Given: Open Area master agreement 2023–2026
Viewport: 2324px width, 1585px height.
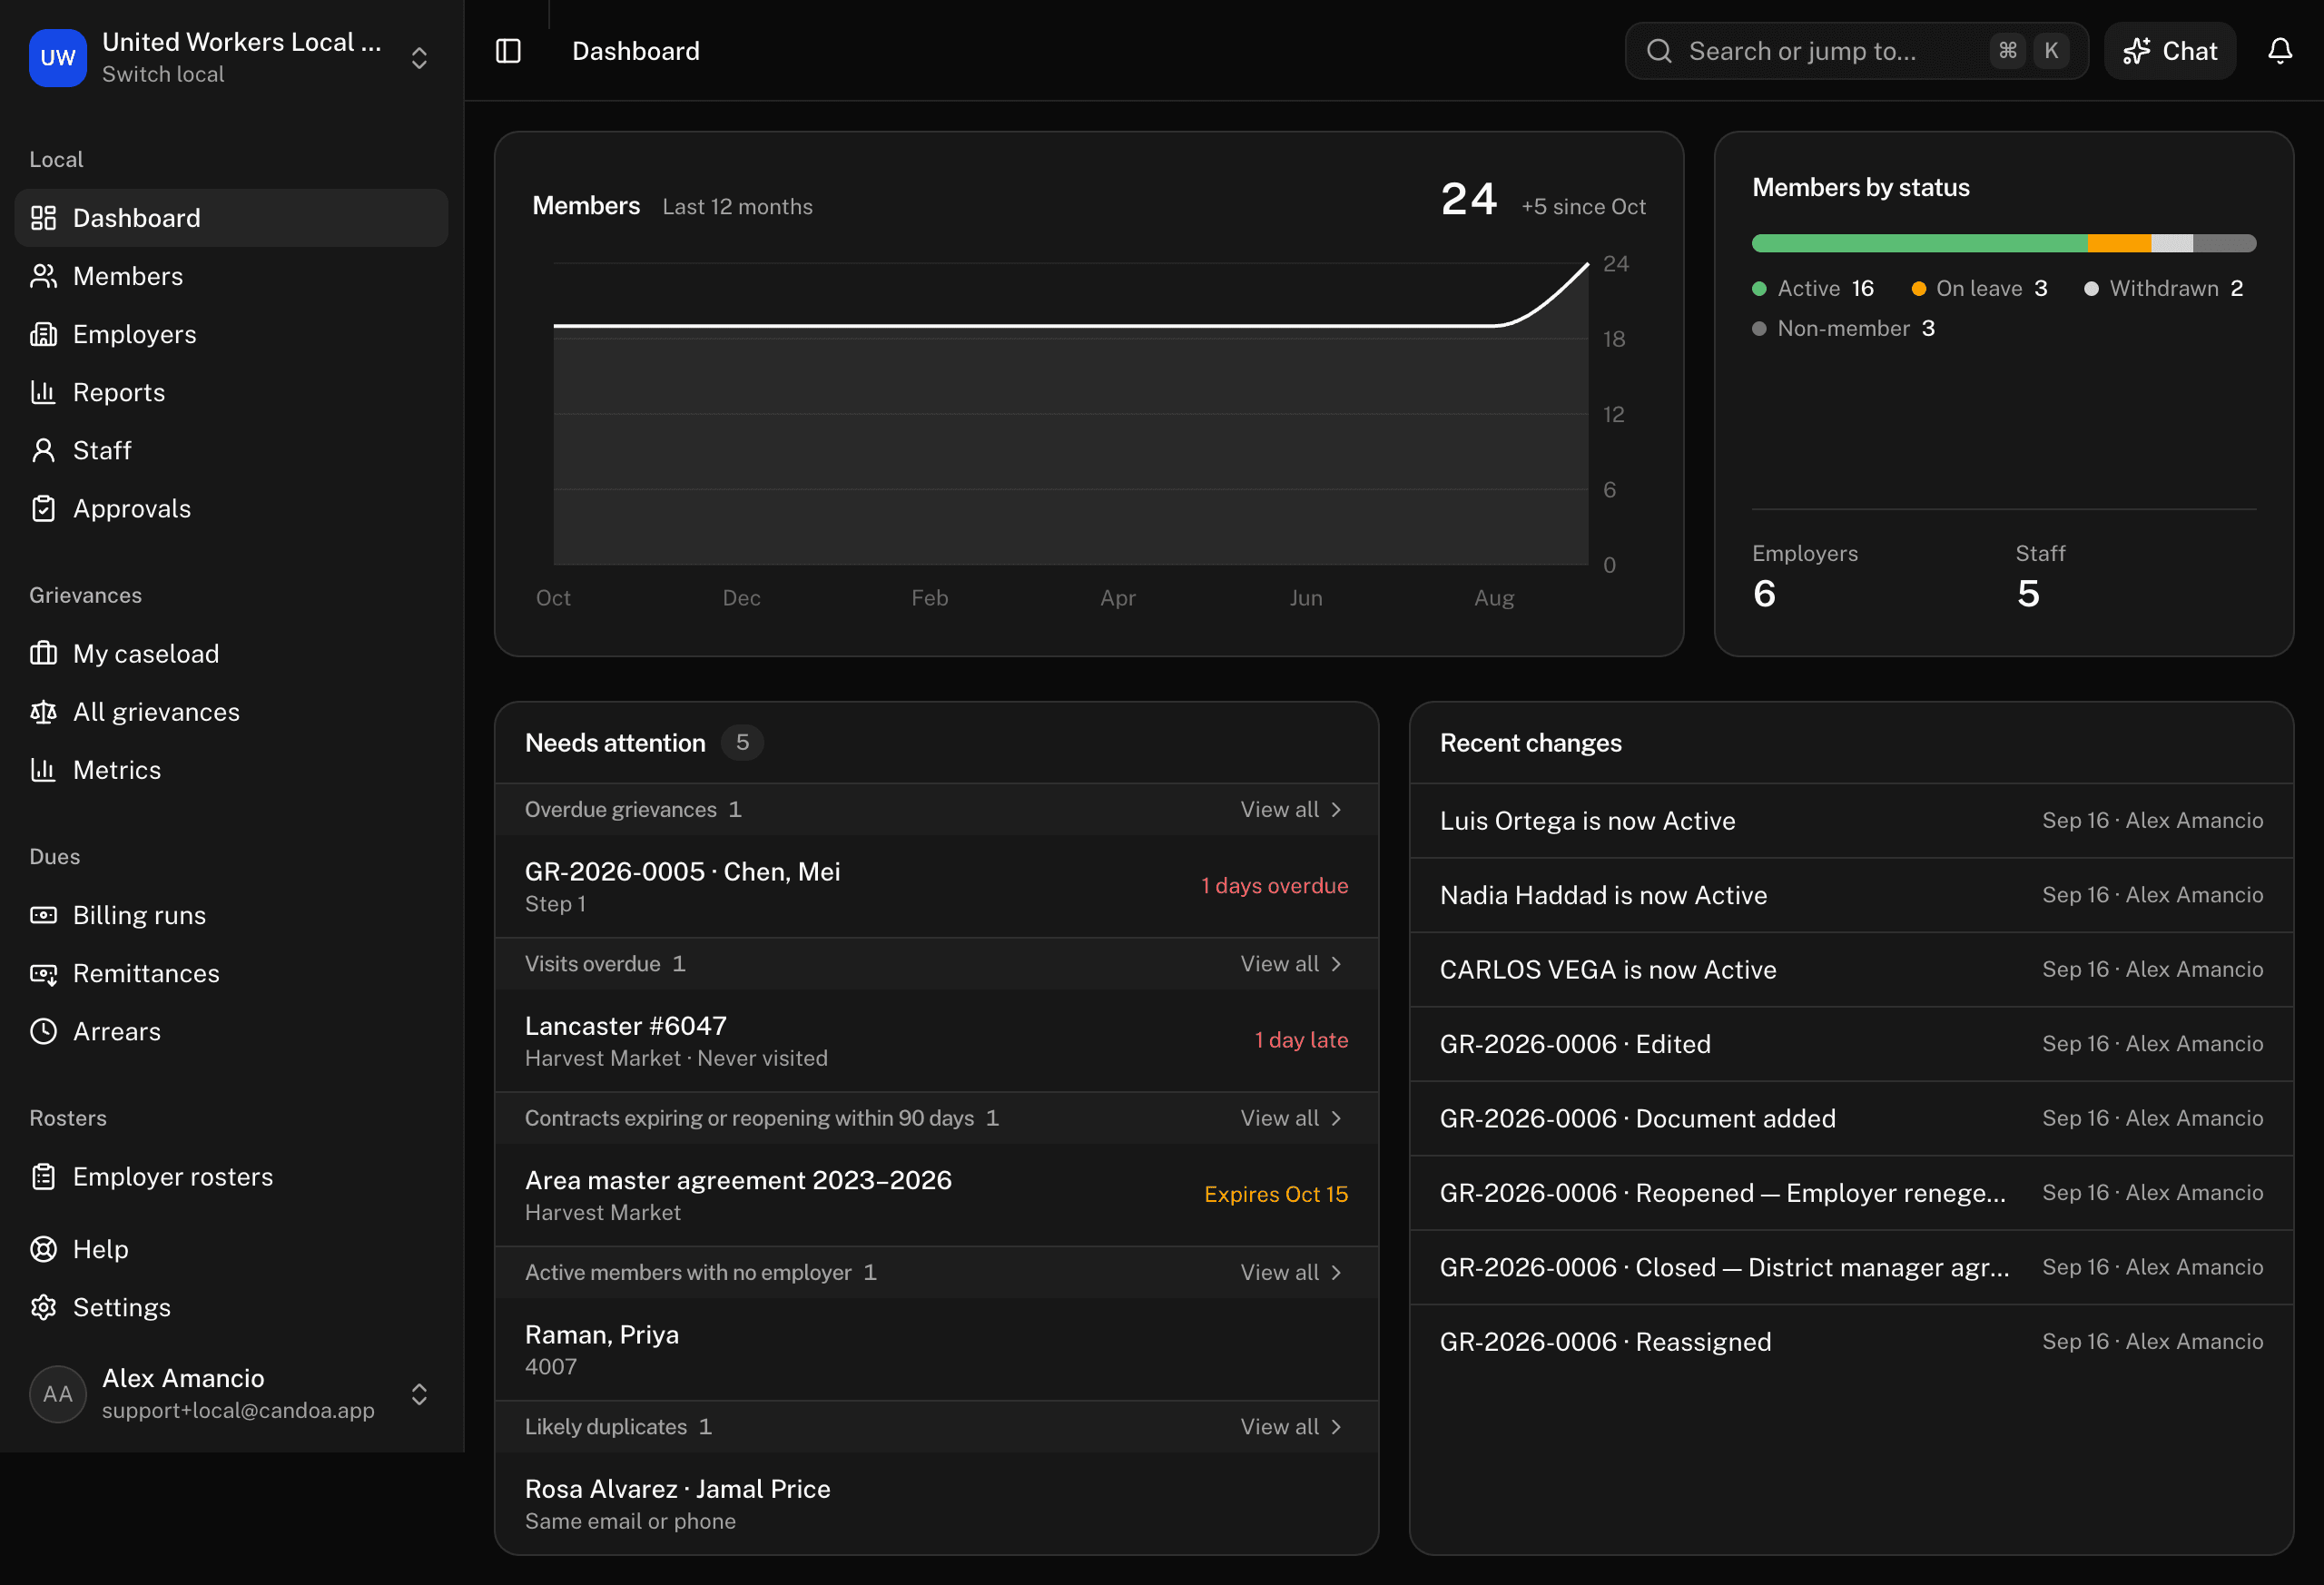Looking at the screenshot, I should (936, 1195).
